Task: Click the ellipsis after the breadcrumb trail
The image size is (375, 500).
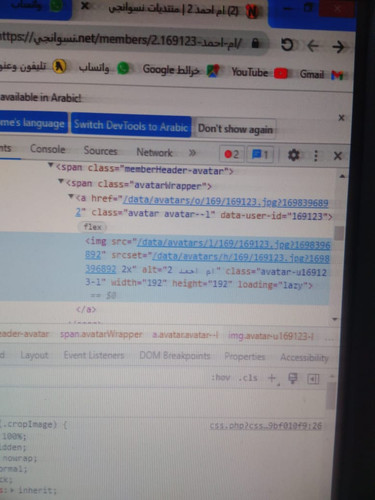Action: tap(329, 338)
